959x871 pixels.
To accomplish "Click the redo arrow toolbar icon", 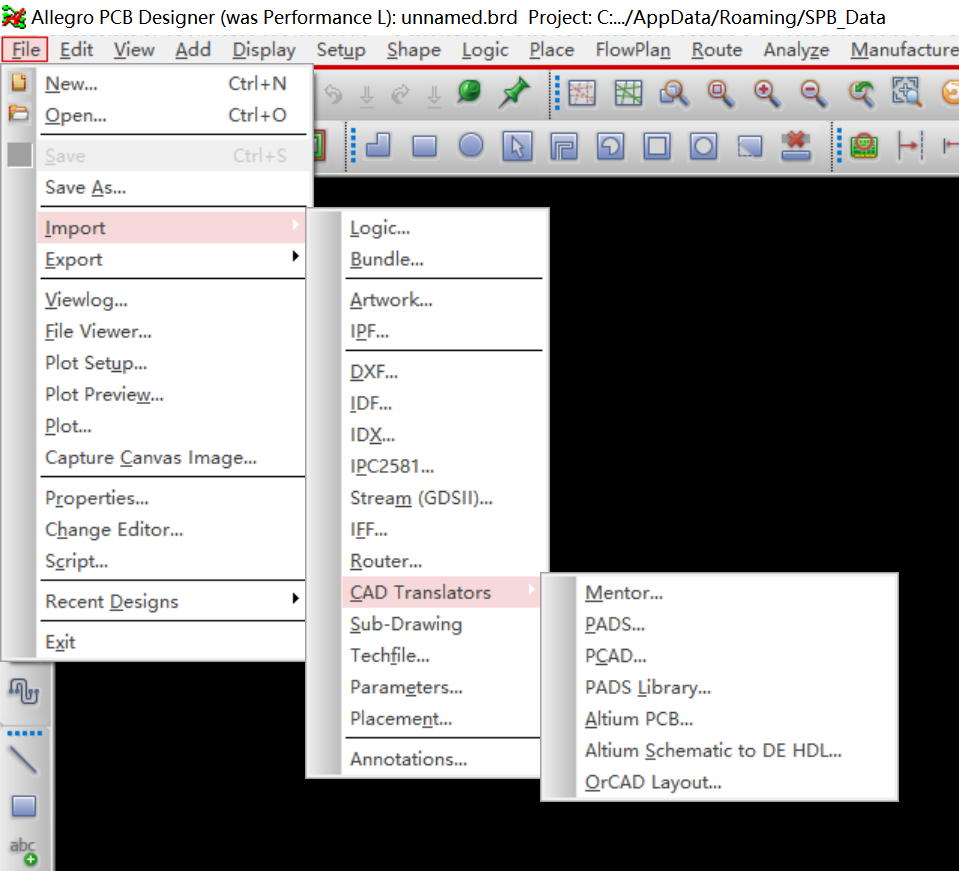I will (x=400, y=94).
